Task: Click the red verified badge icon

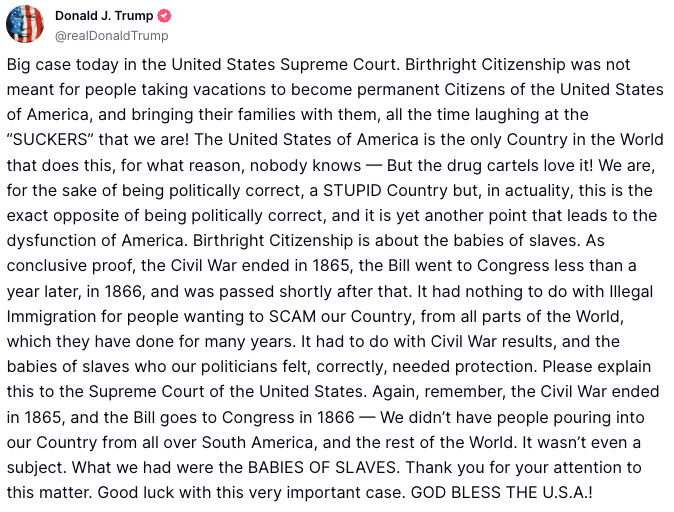Action: click(165, 16)
